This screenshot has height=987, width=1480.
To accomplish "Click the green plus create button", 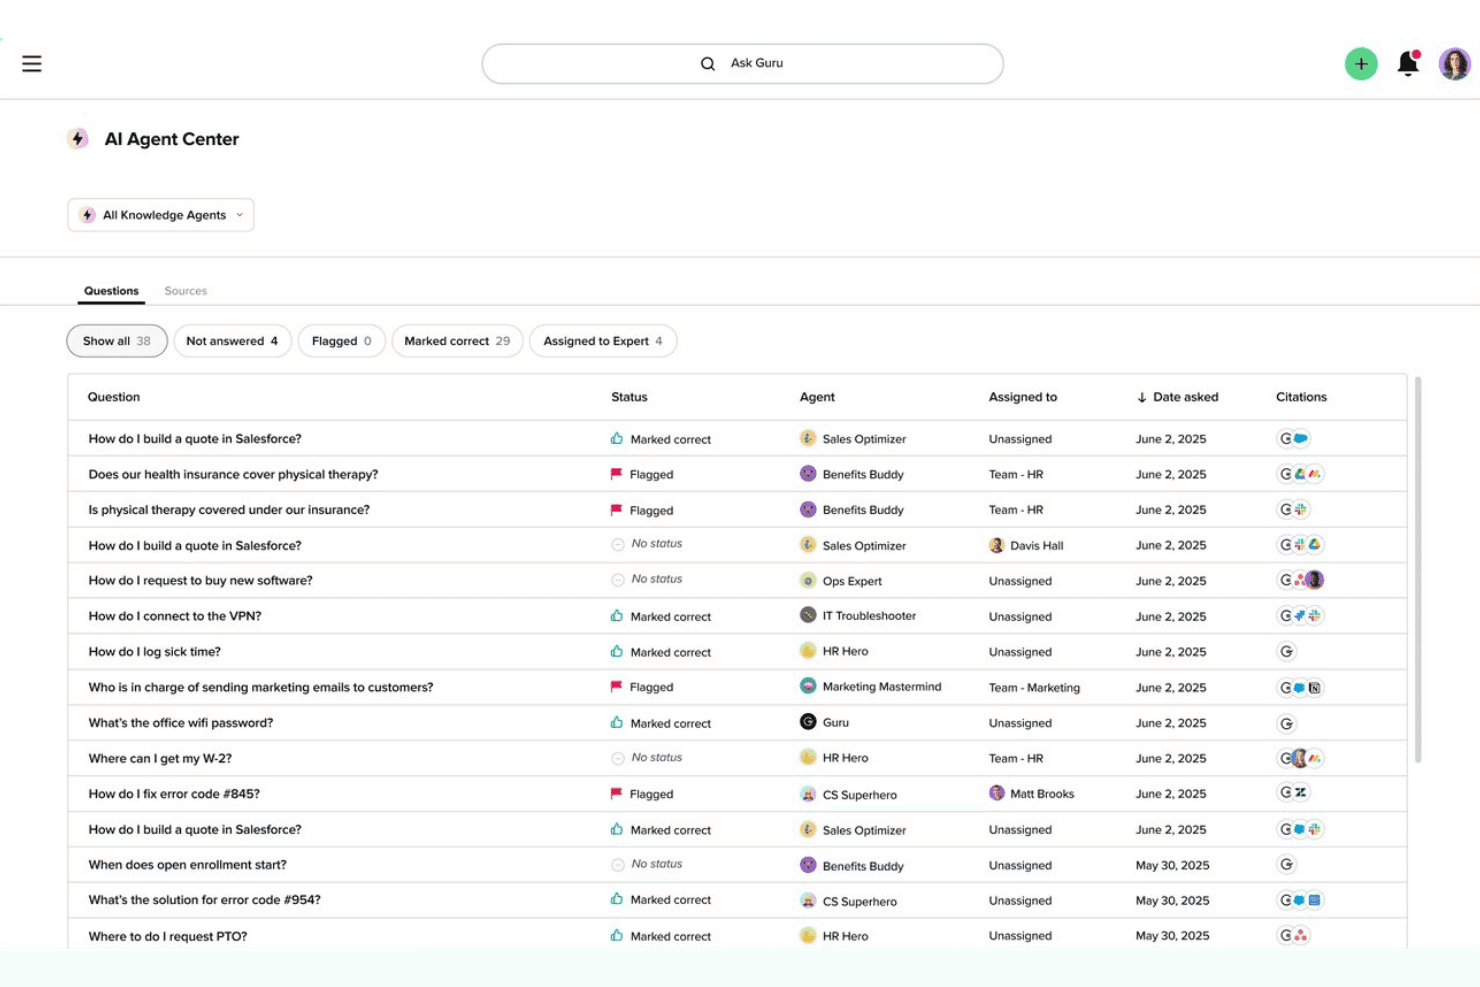I will (1360, 64).
